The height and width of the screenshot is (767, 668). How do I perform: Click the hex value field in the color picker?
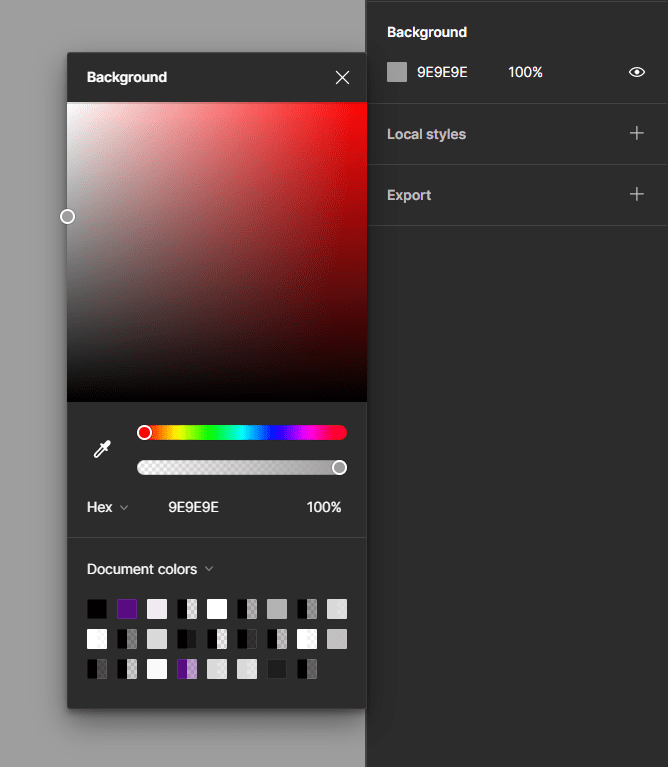[194, 508]
